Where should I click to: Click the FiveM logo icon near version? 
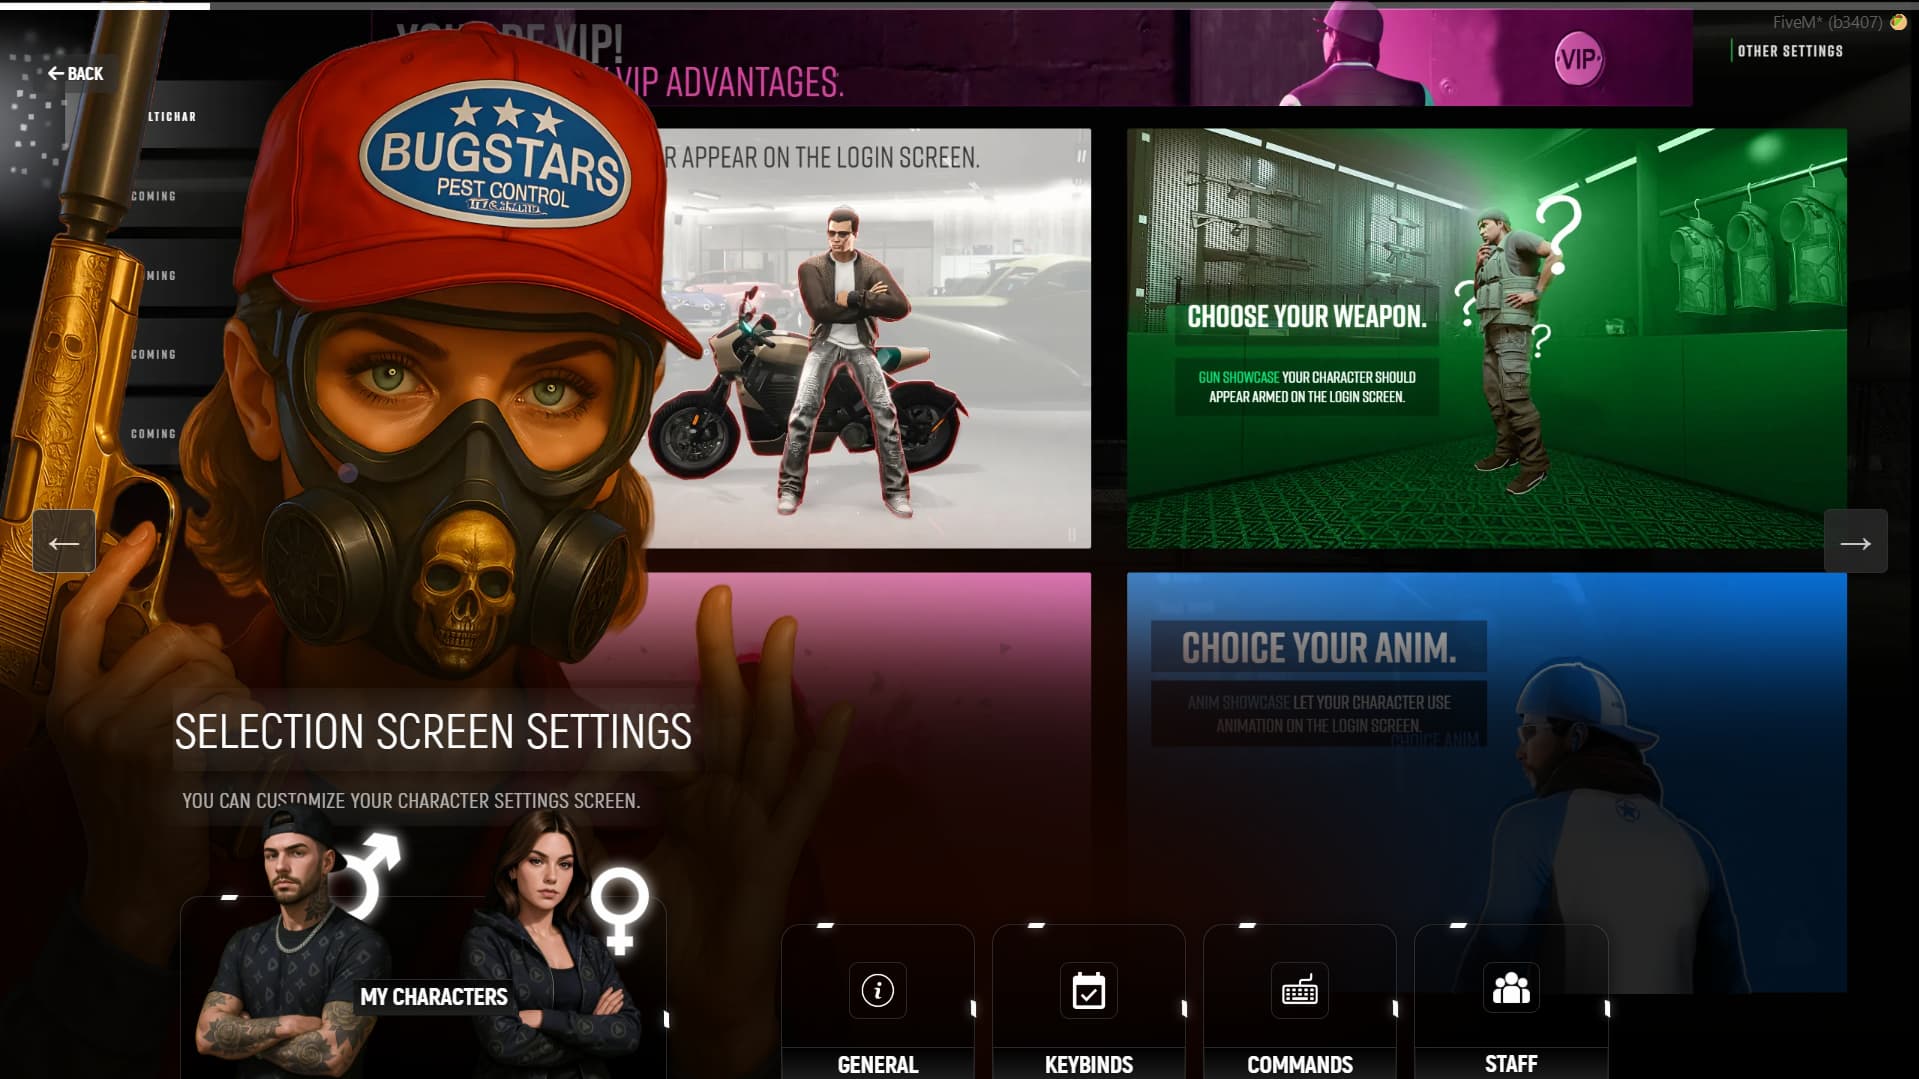(x=1898, y=22)
